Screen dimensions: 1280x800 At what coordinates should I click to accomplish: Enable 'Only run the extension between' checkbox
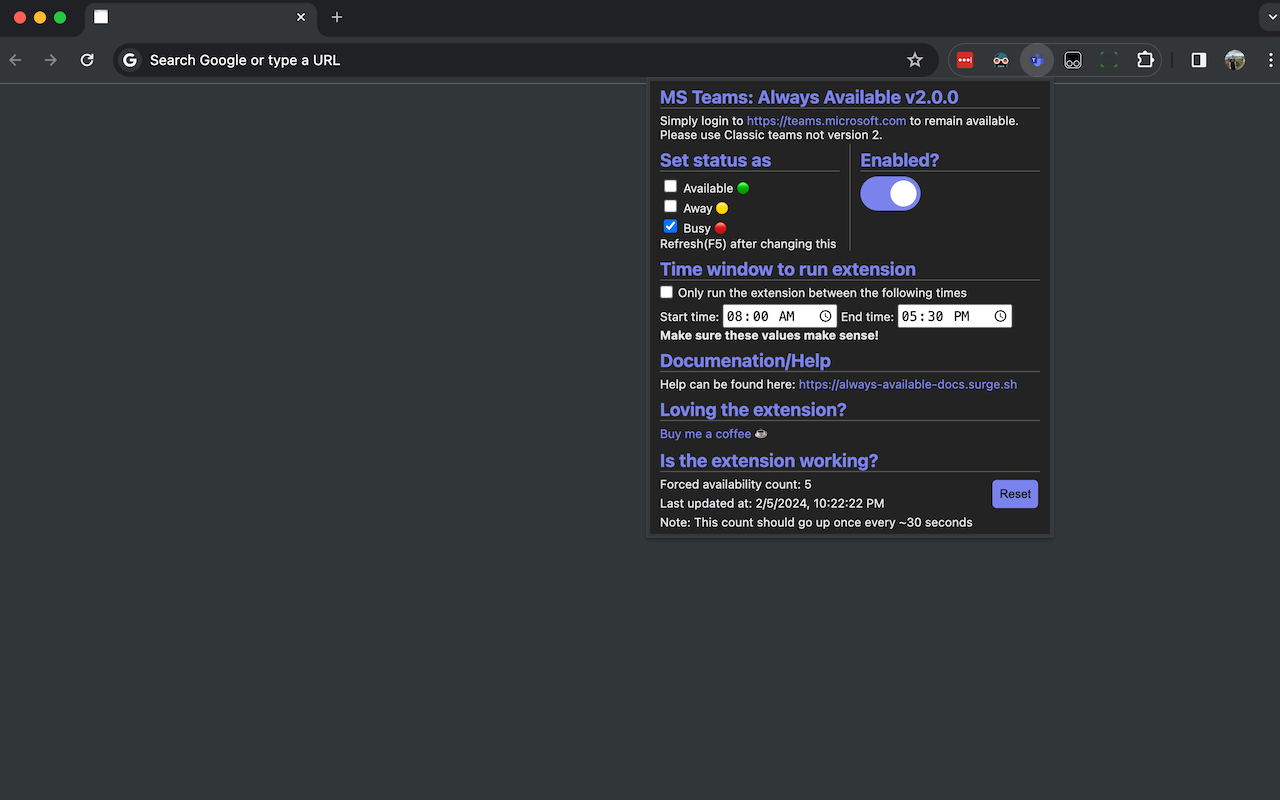pos(667,292)
